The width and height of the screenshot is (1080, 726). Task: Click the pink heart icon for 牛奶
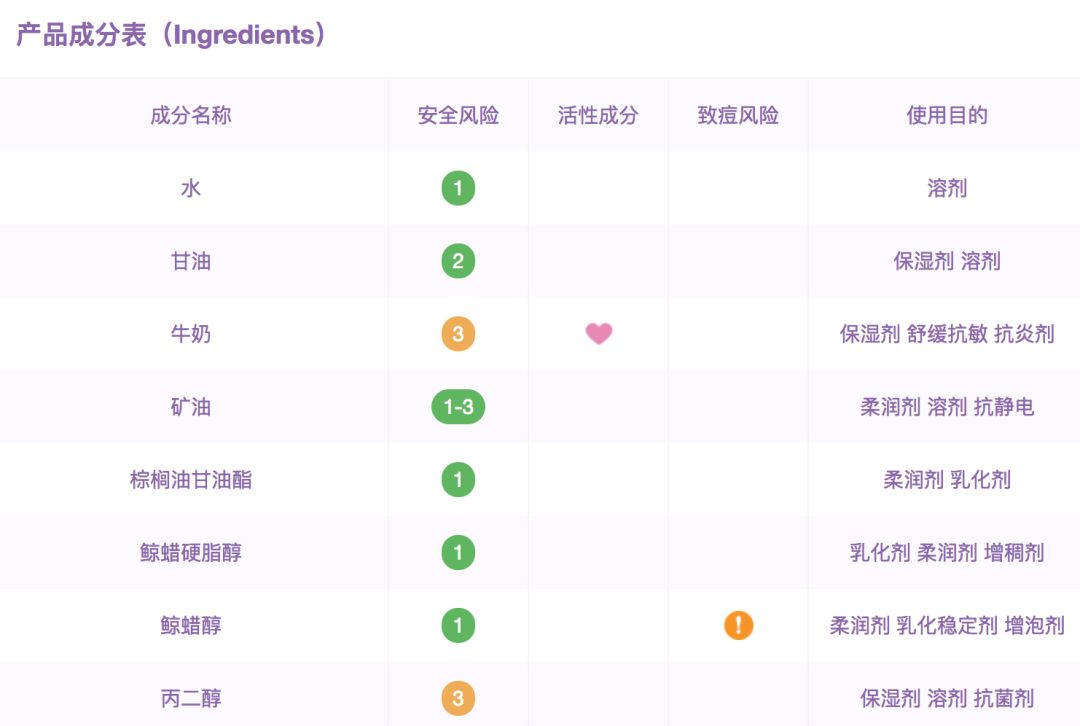click(x=598, y=334)
